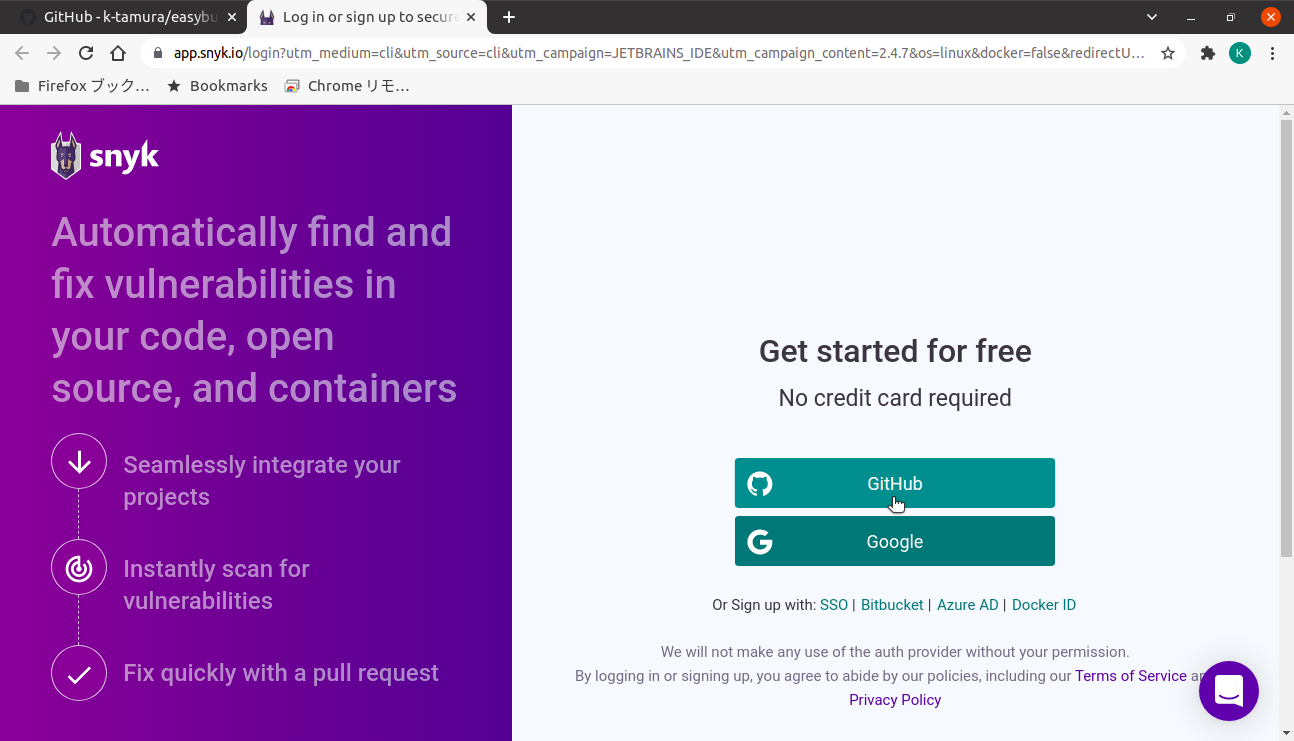Open the Terms of Service link
The image size is (1294, 741).
[x=1130, y=676]
